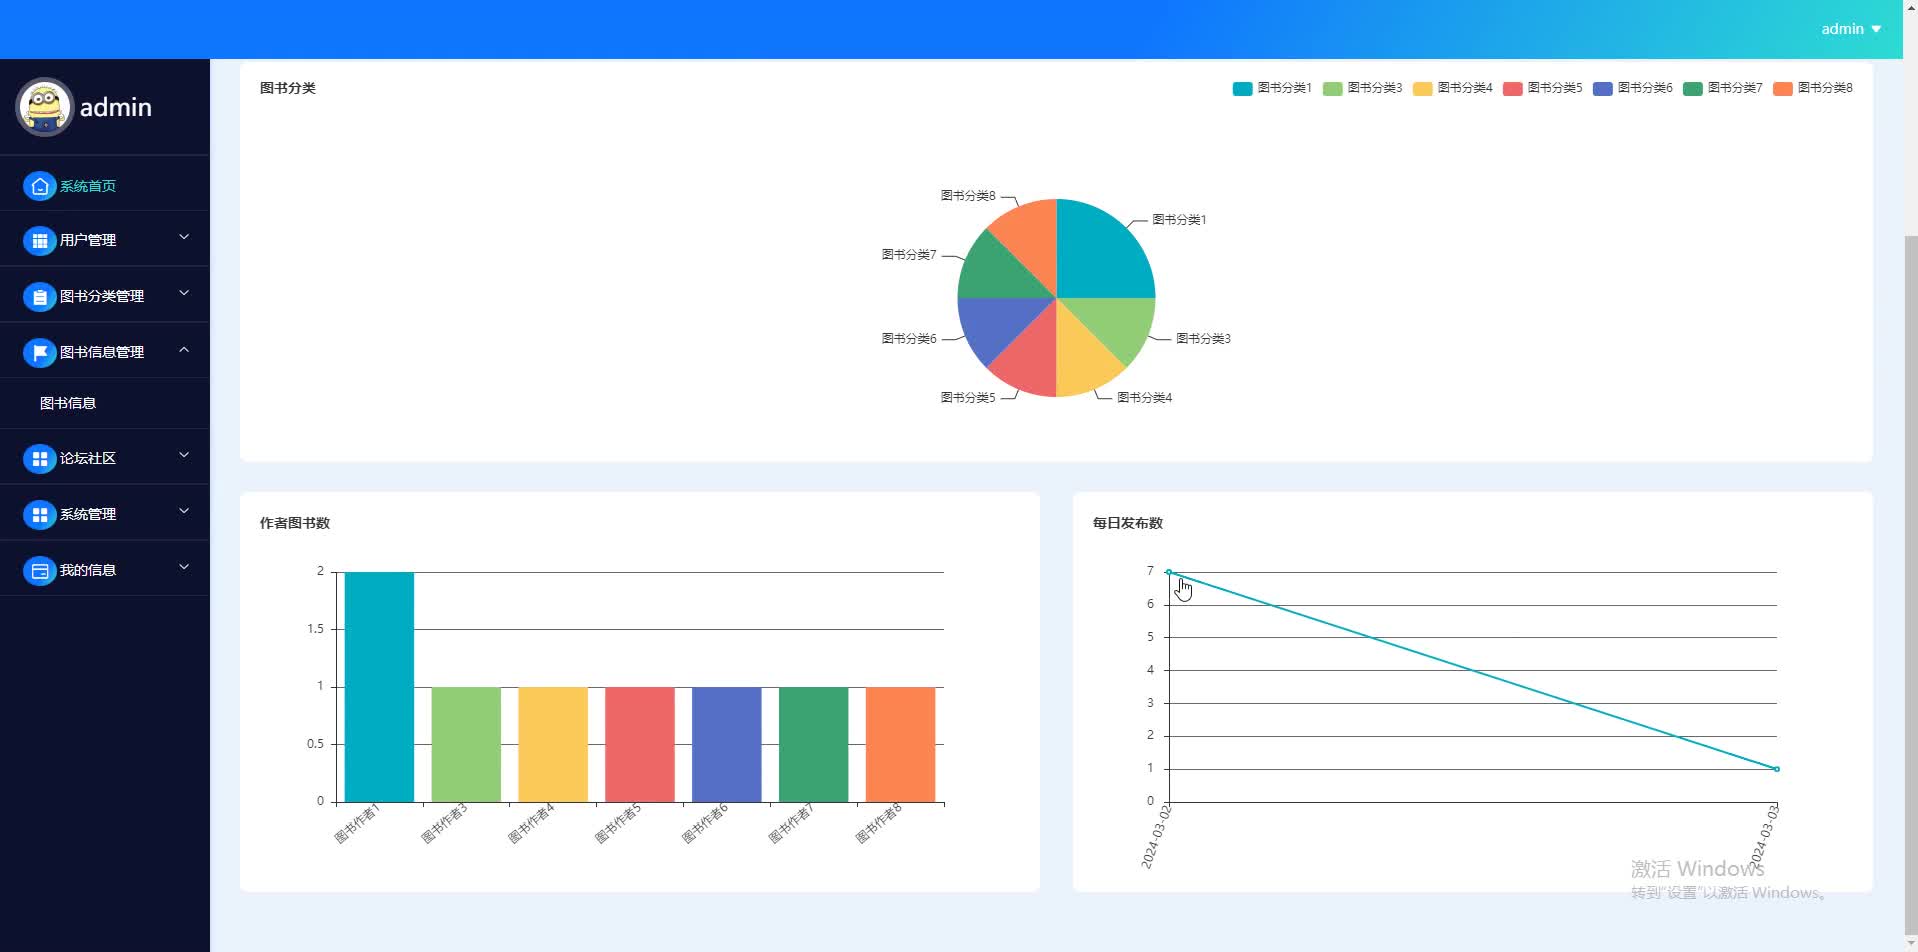This screenshot has height=952, width=1918.
Task: Click the 2024-03-03 line chart data point
Action: click(x=1776, y=769)
